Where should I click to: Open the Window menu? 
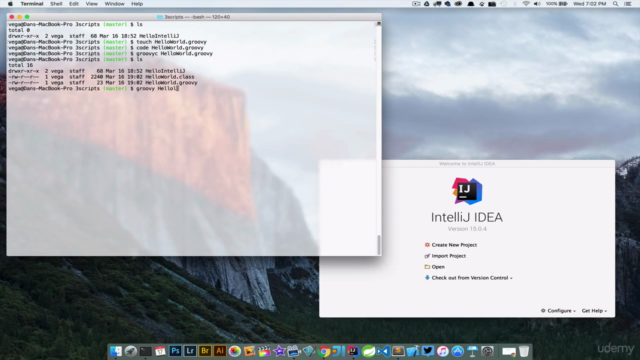tap(114, 4)
